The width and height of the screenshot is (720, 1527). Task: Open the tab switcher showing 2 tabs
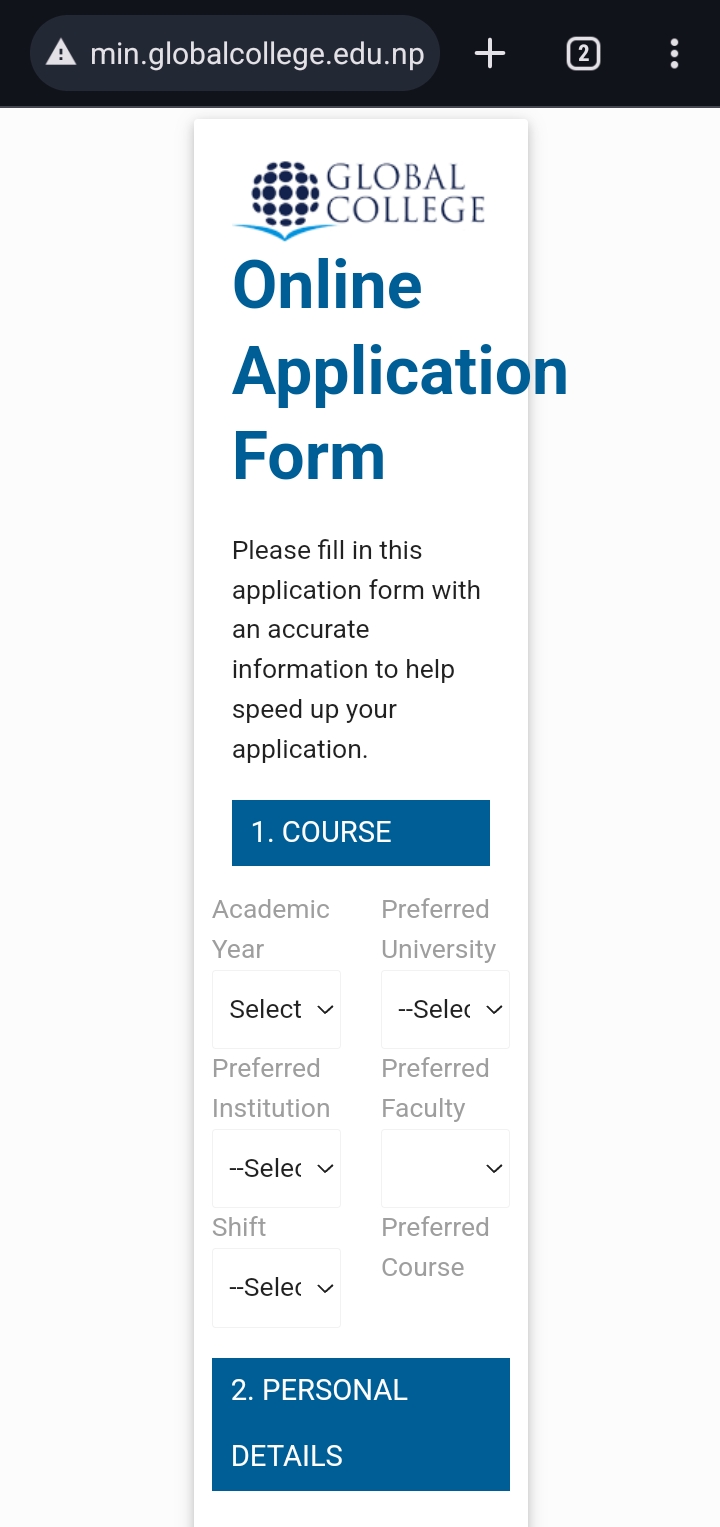[583, 53]
